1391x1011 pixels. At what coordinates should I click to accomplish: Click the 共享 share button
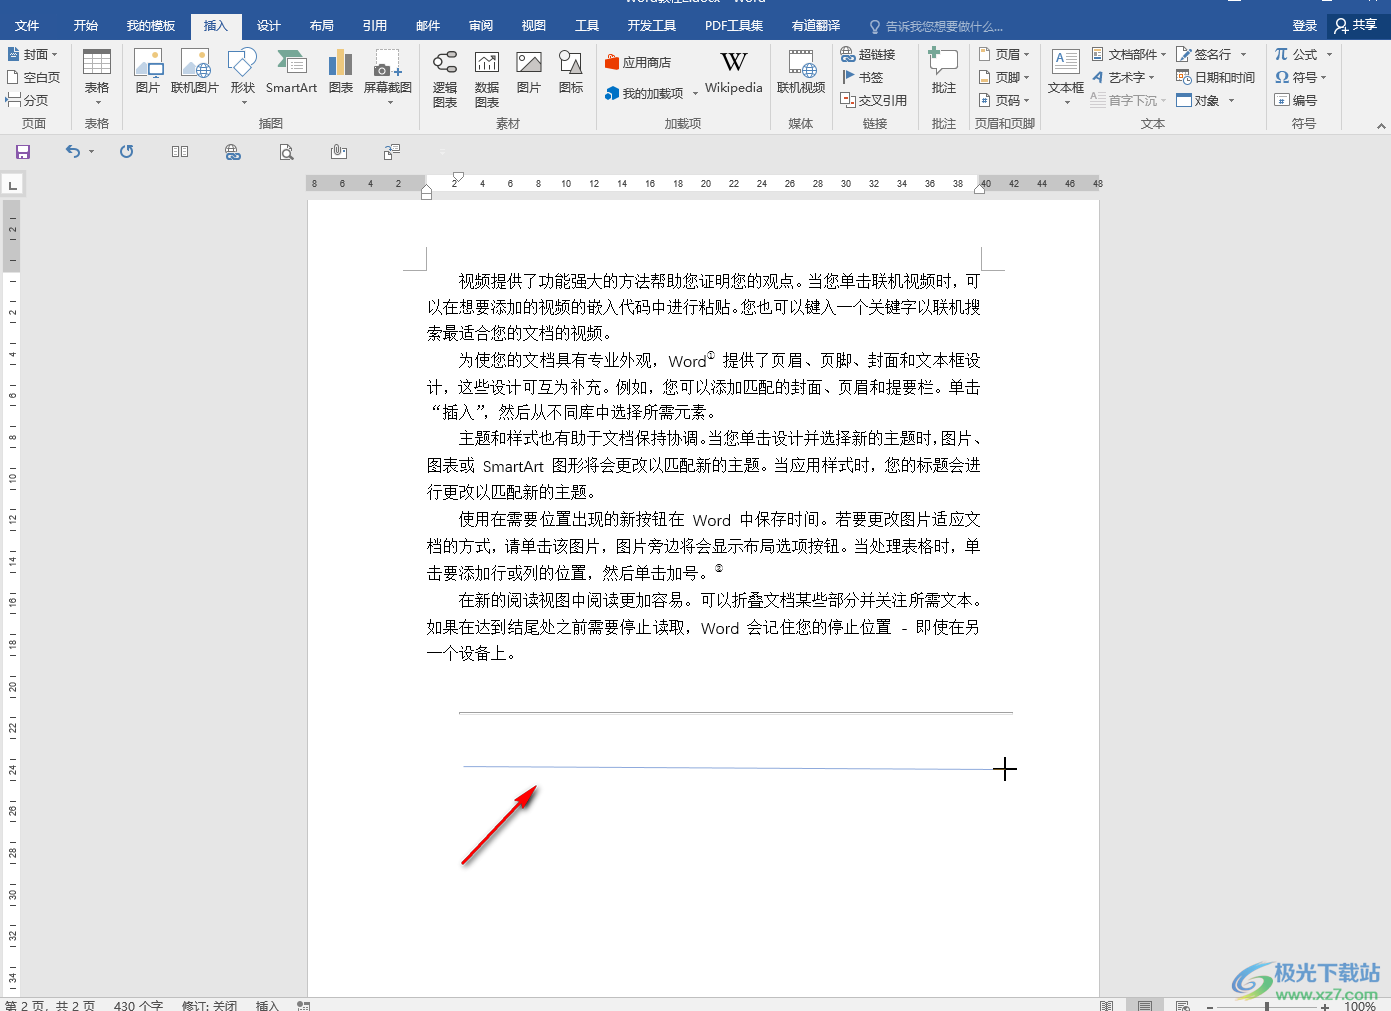point(1356,26)
